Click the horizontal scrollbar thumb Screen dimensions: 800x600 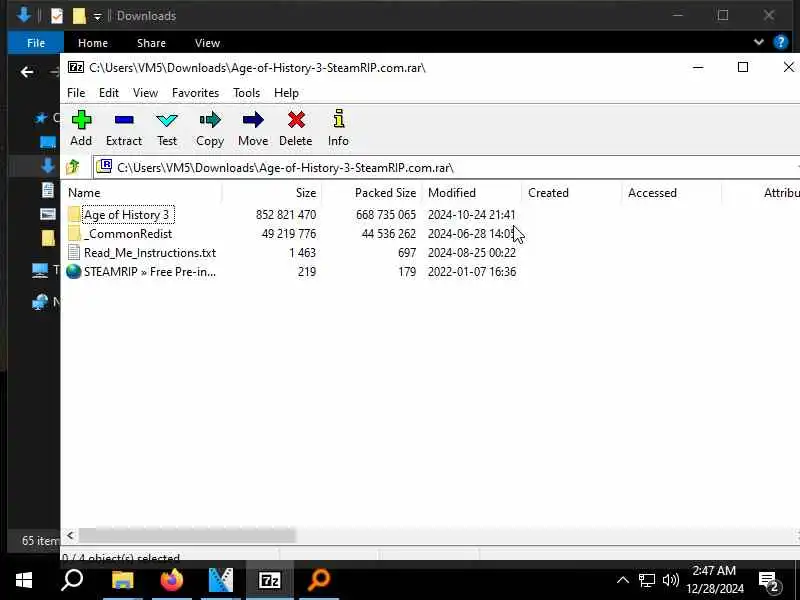(187, 535)
